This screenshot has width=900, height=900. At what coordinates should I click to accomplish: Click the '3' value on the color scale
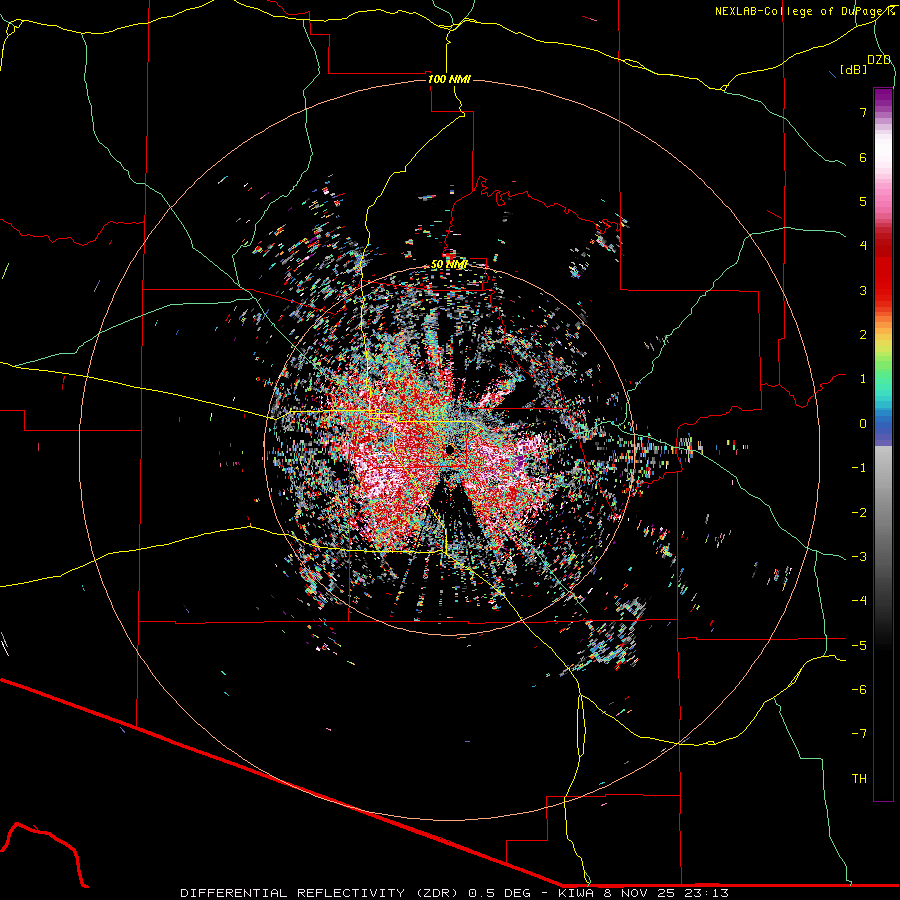point(863,290)
